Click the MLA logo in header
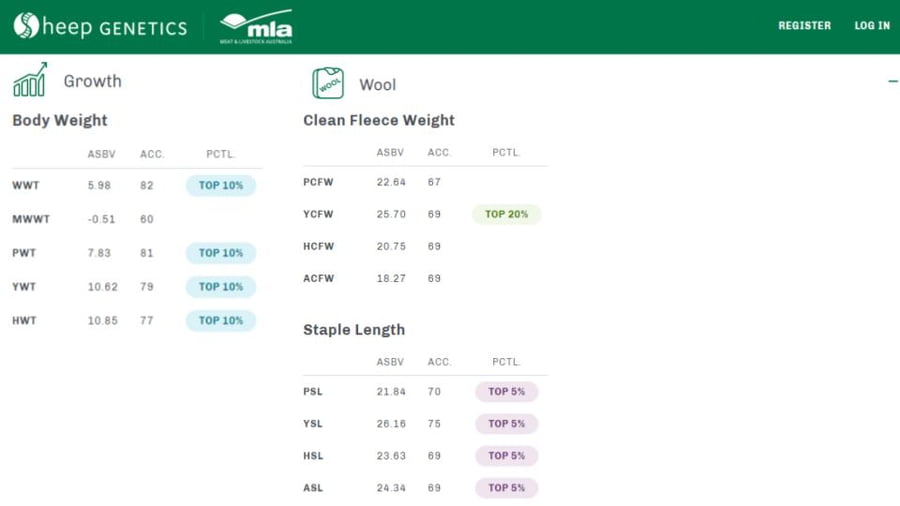Screen dimensions: 900x506 point(256,27)
